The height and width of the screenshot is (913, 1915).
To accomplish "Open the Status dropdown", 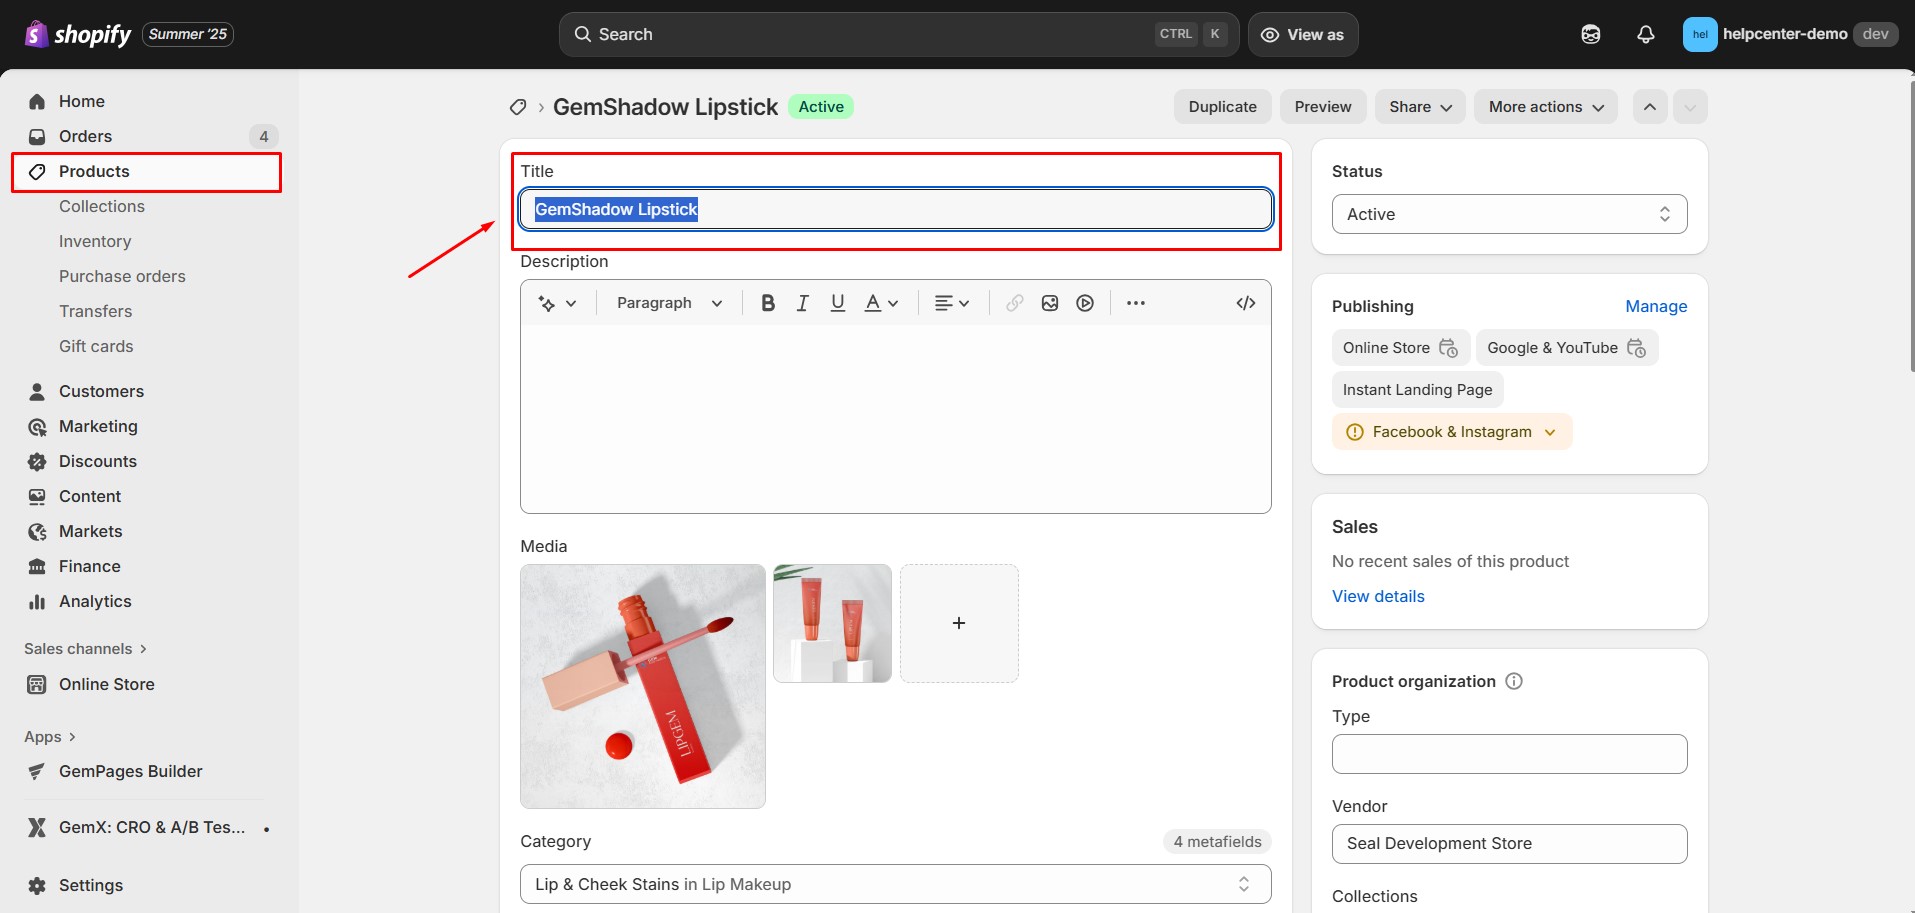I will pyautogui.click(x=1509, y=214).
